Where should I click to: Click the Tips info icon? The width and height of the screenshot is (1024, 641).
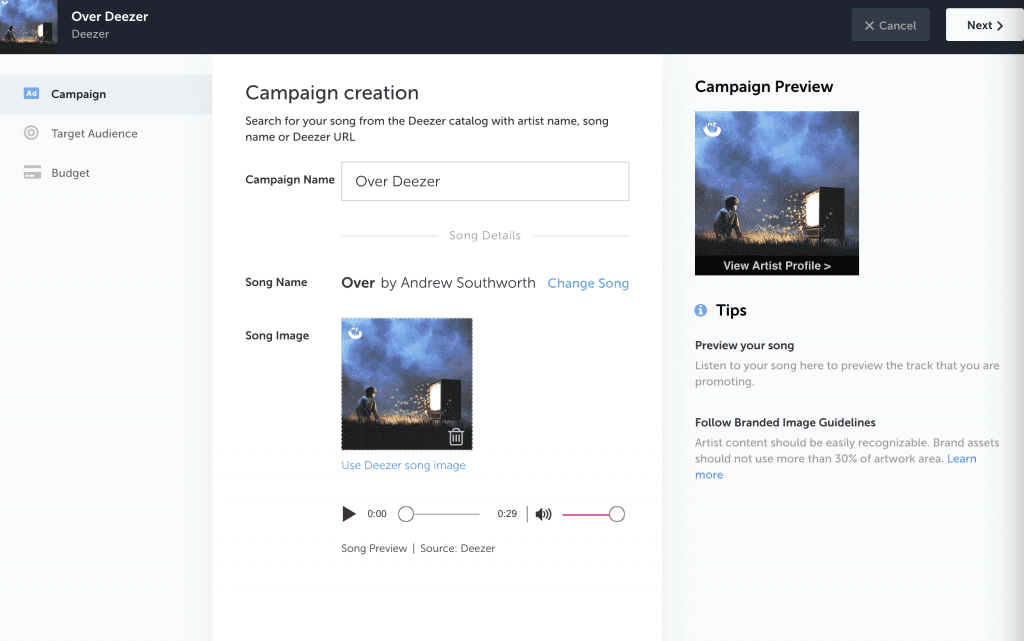[701, 310]
